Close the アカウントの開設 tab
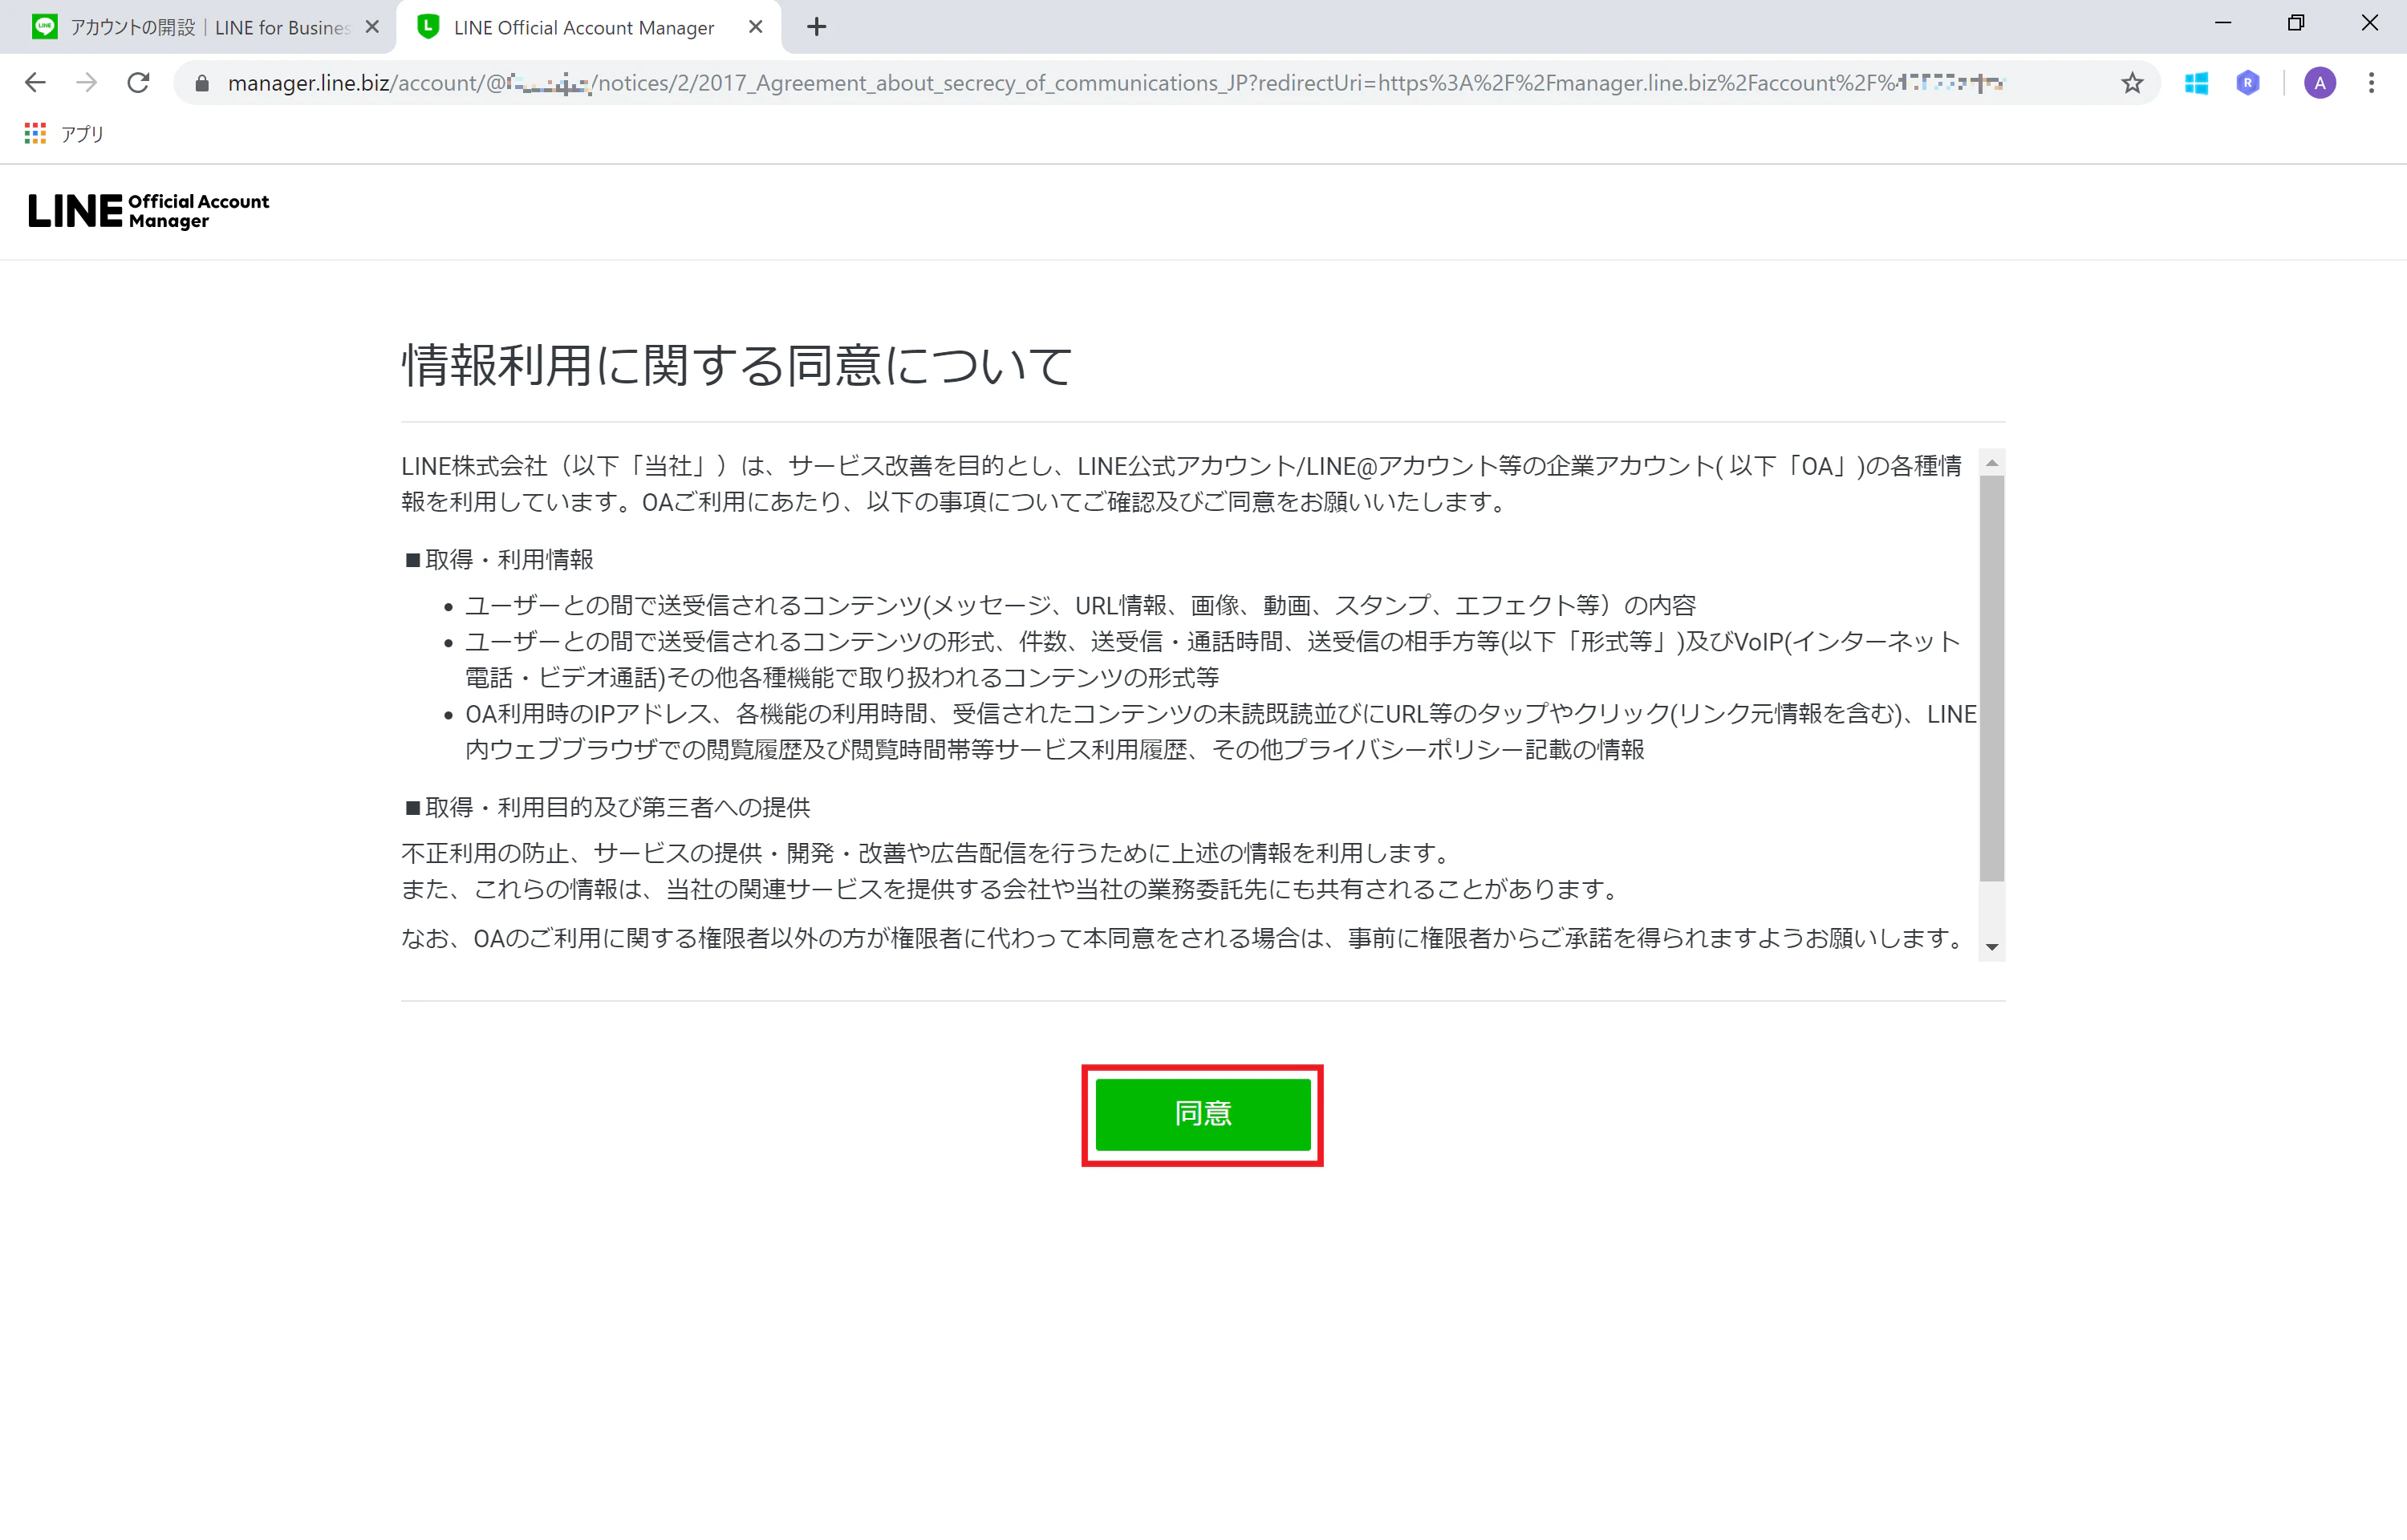The image size is (2407, 1540). coord(372,27)
